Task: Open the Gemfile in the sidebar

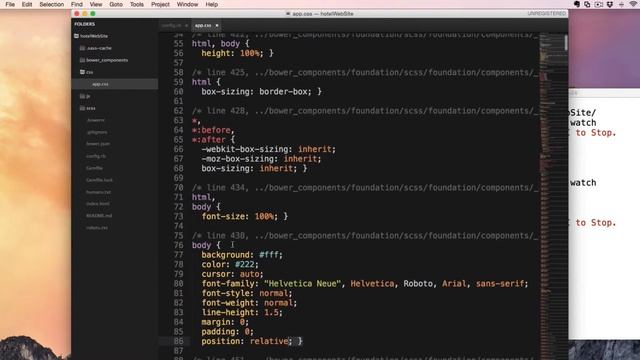Action: coord(94,168)
